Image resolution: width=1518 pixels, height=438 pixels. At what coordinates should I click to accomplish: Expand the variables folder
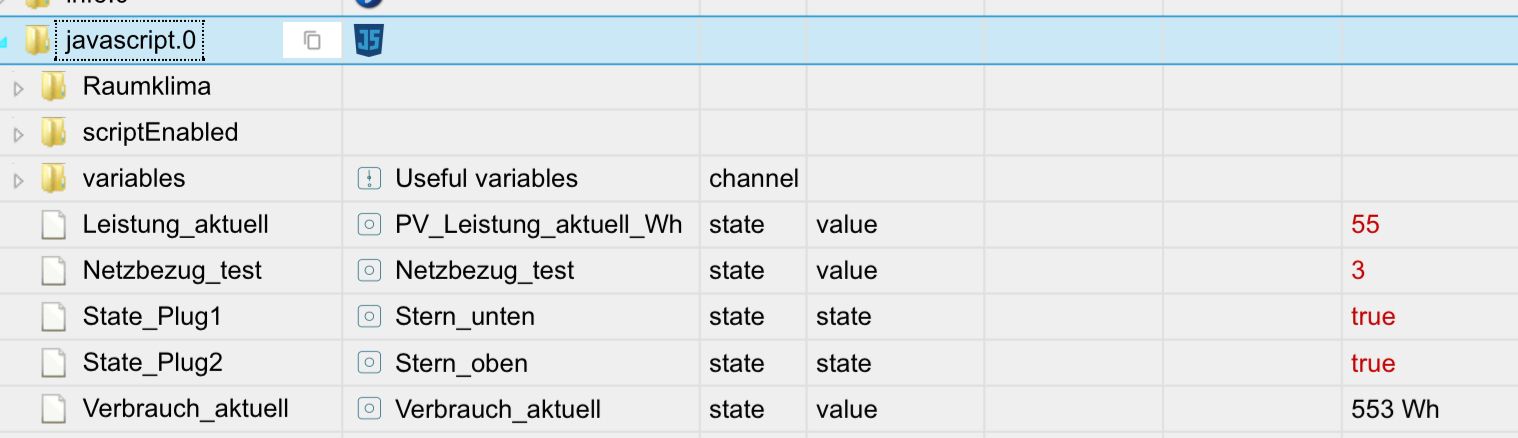[18, 181]
